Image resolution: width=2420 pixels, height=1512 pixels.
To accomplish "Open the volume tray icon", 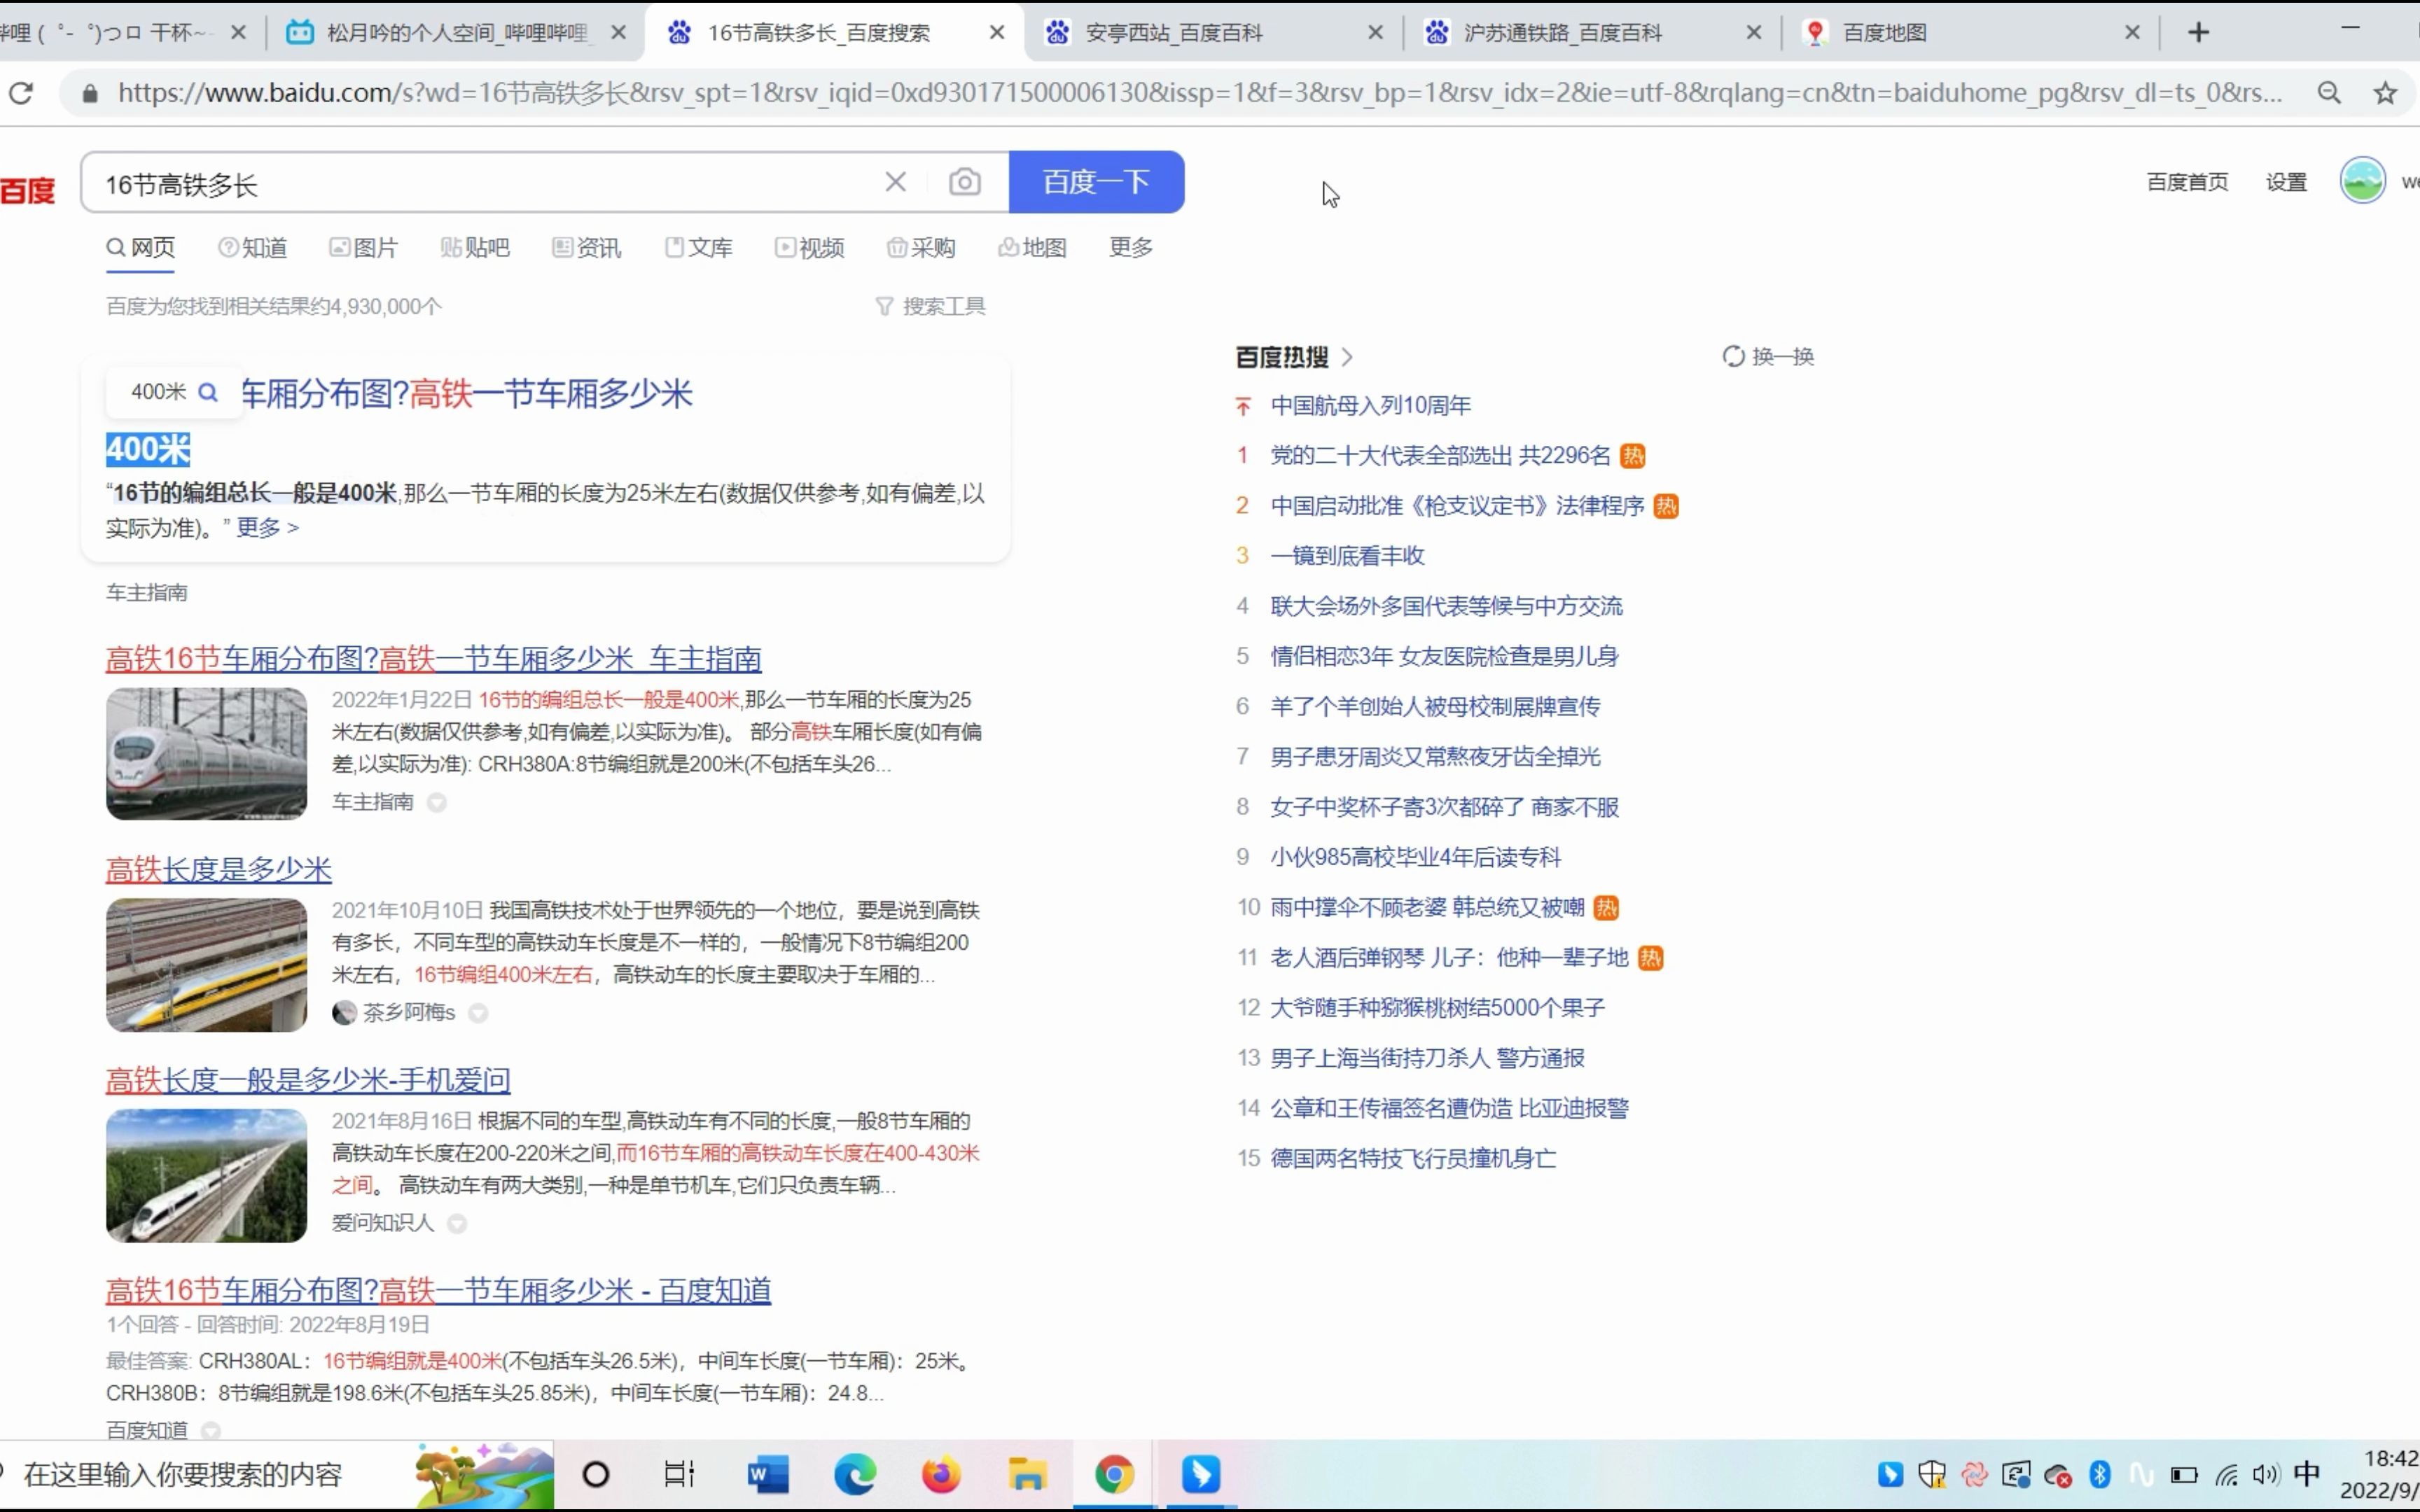I will pyautogui.click(x=2266, y=1474).
